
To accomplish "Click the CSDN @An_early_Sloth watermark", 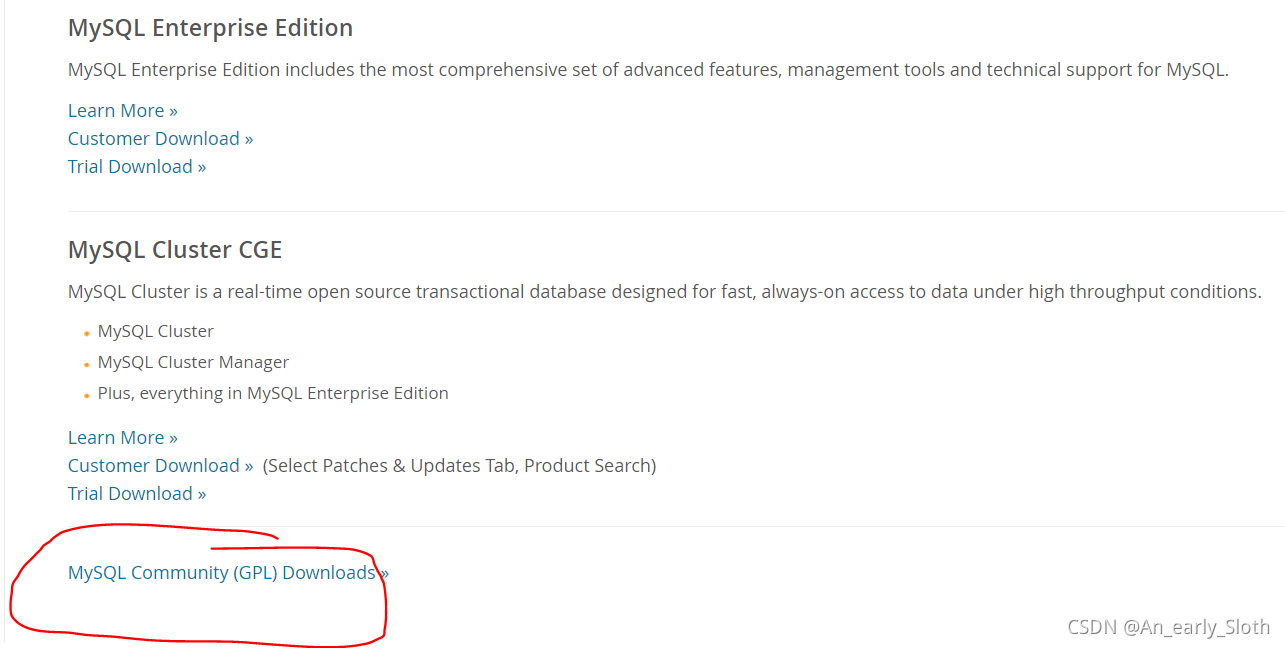I will click(1168, 627).
